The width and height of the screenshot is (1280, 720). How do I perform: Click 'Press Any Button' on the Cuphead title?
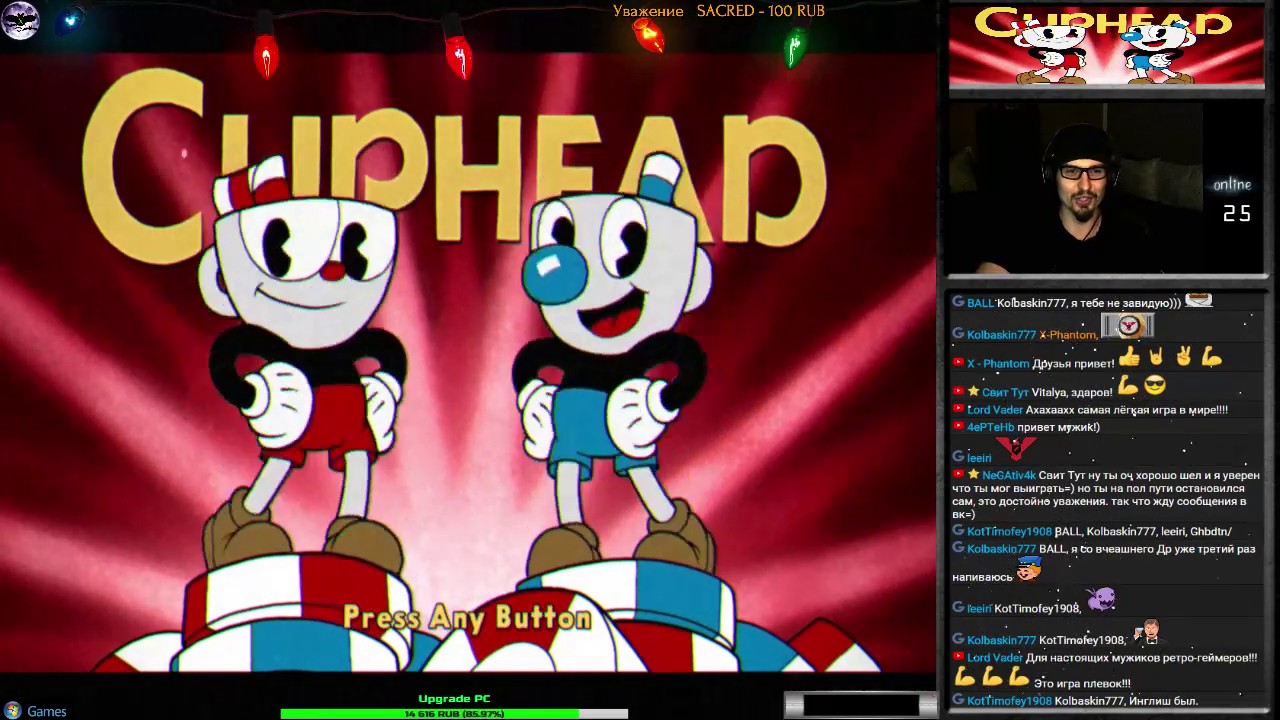tap(468, 618)
